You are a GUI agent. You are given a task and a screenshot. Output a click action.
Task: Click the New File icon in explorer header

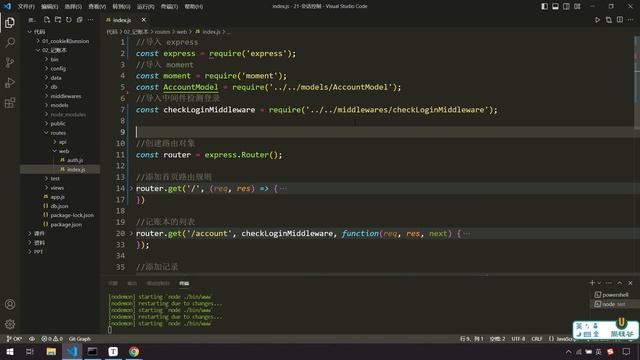click(x=47, y=20)
